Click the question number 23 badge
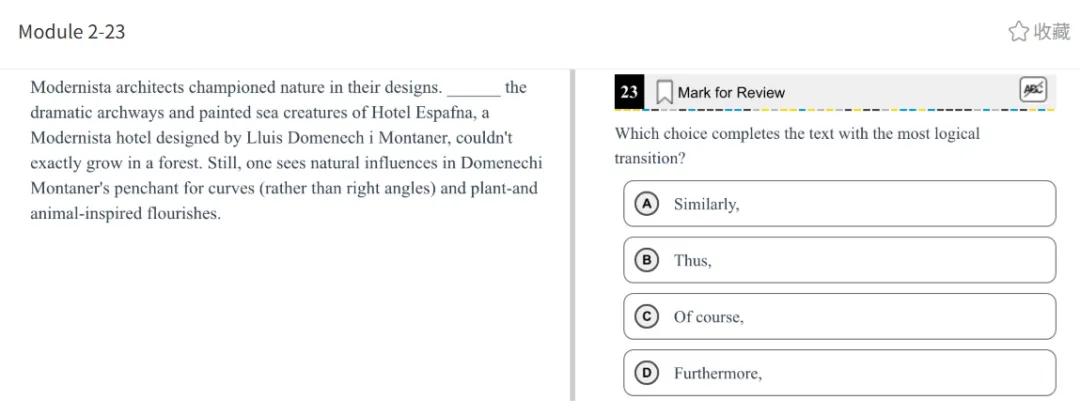Viewport: 1080px width, 415px height. tap(629, 92)
